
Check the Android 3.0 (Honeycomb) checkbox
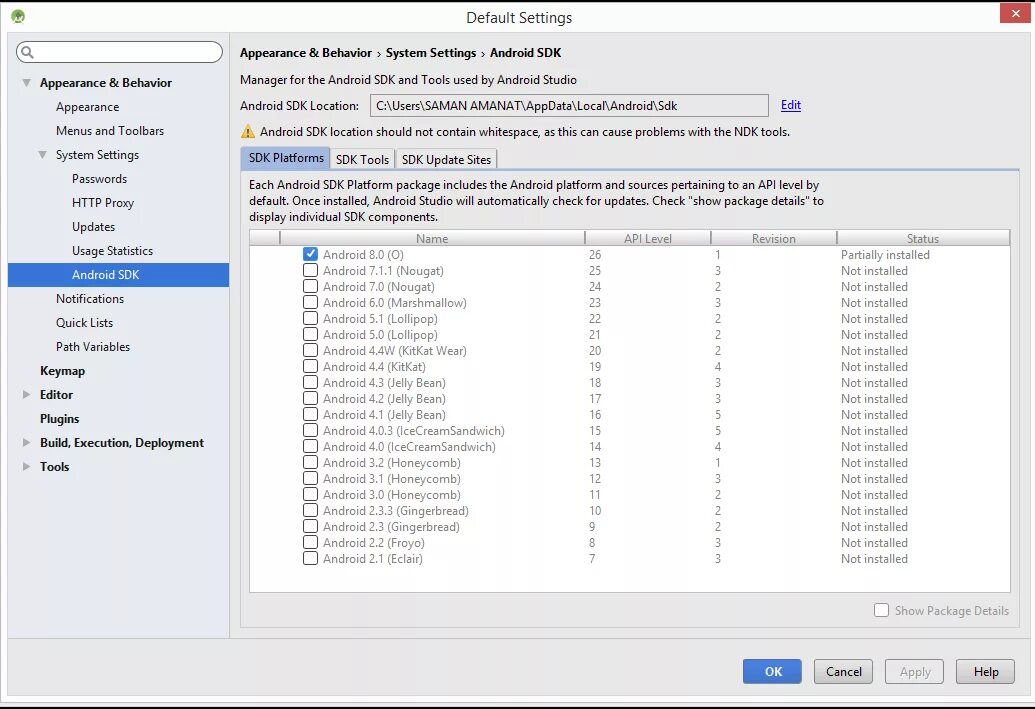tap(310, 494)
